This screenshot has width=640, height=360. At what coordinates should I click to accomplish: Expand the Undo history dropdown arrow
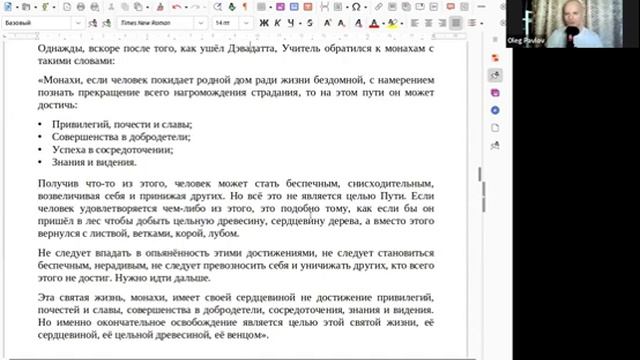(186, 7)
